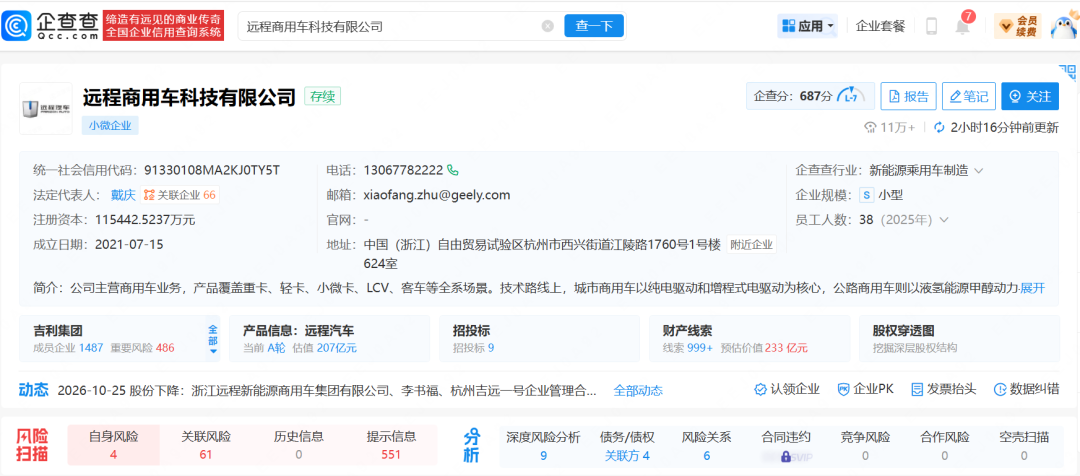Expand the 员工人数 year dropdown

coord(944,220)
